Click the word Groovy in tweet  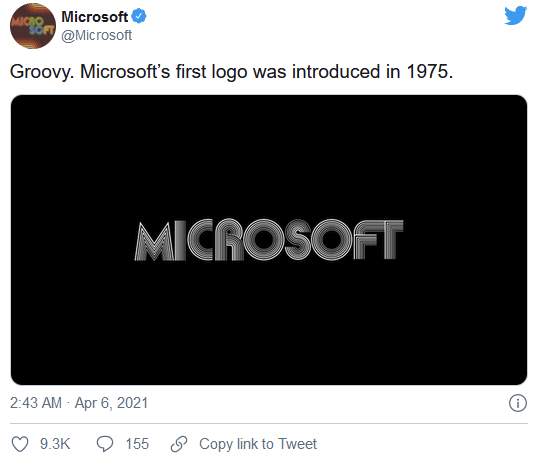42,72
